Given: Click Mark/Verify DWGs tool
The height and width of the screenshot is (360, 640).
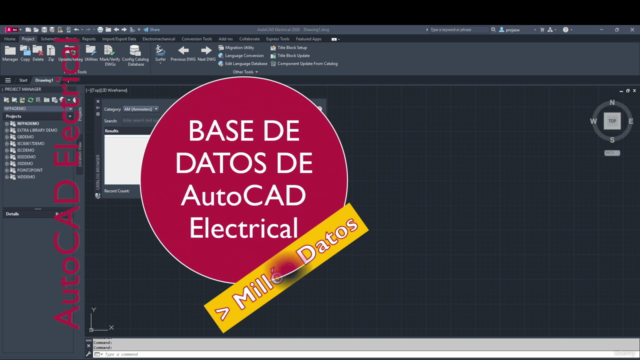Looking at the screenshot, I should point(110,55).
